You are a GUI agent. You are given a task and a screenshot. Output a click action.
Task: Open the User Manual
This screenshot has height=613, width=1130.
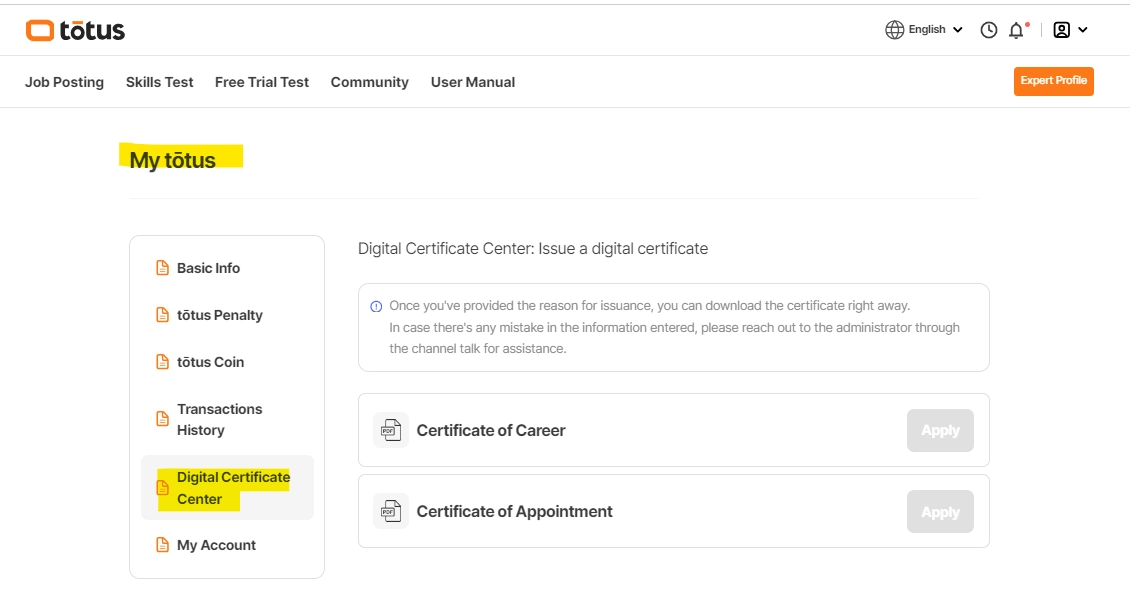tap(472, 82)
